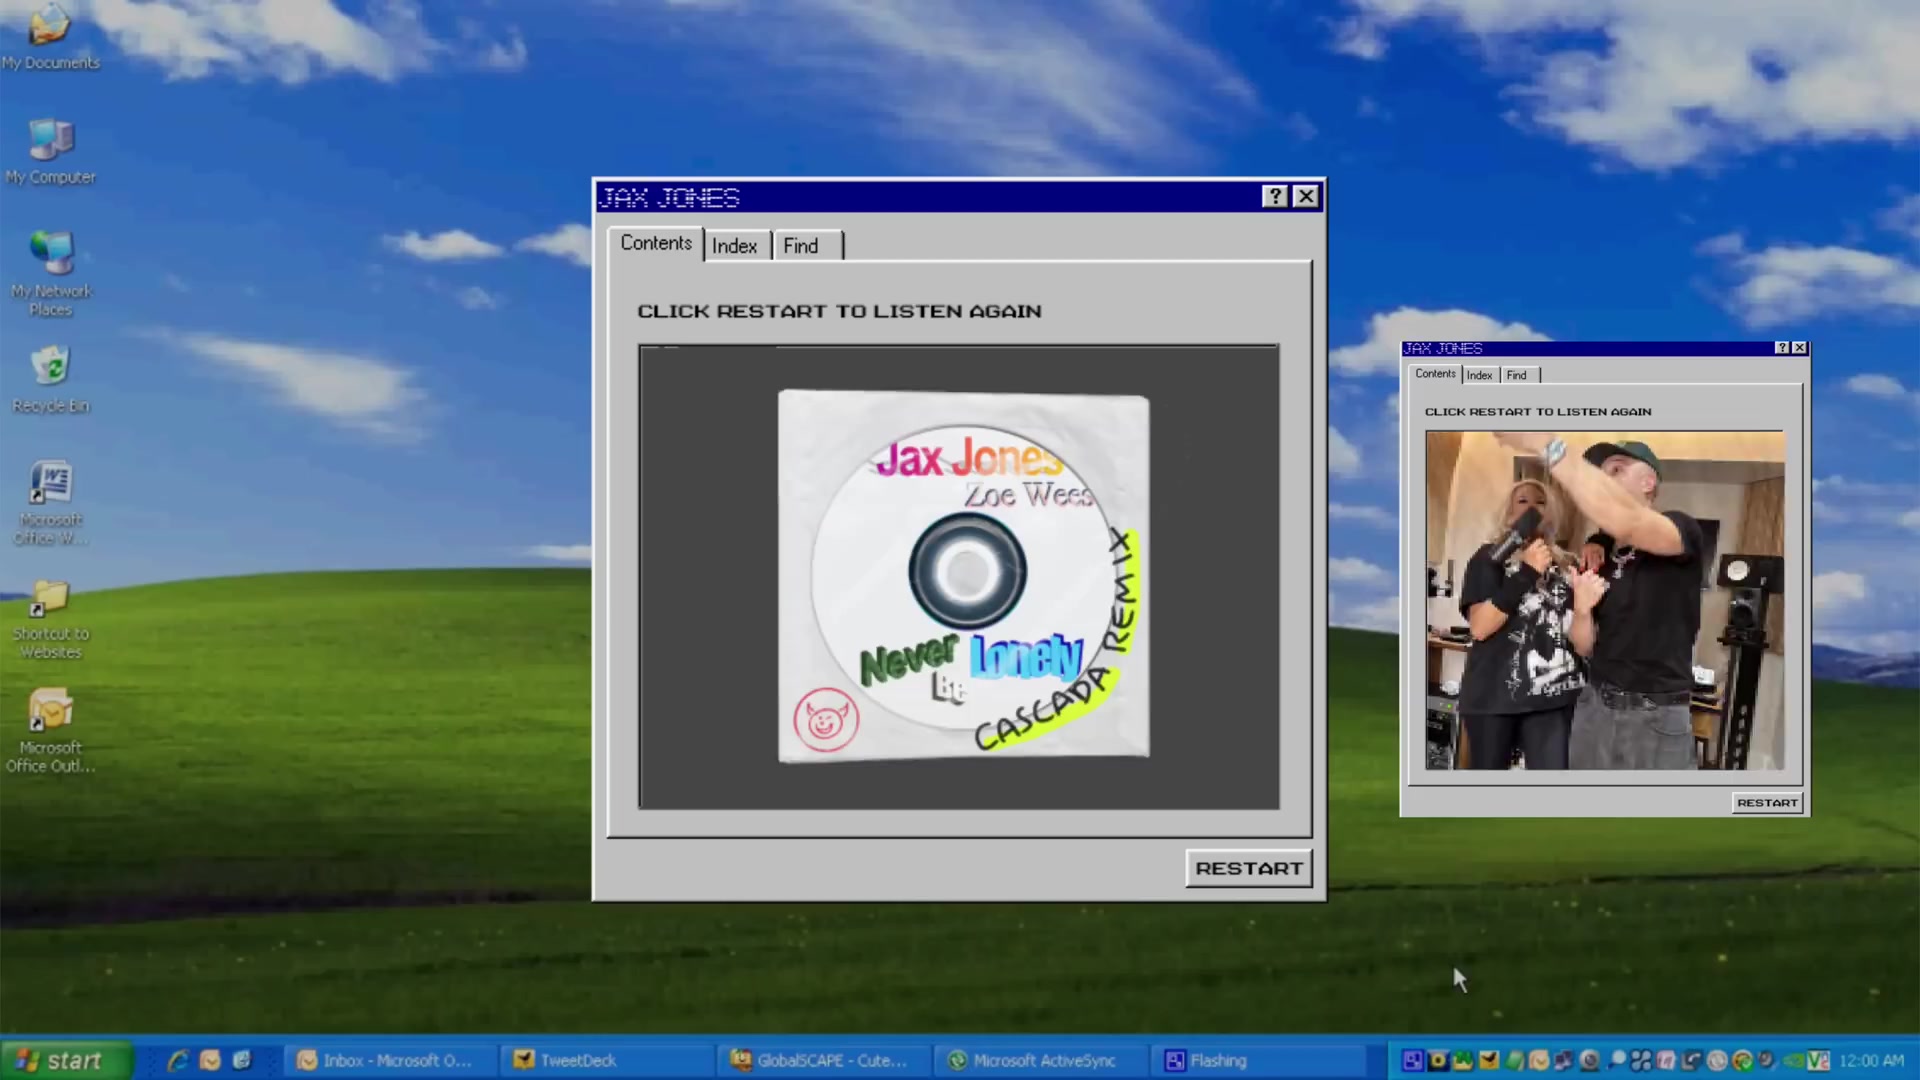This screenshot has height=1080, width=1920.
Task: Click the CD cover artwork thumbnail
Action: click(x=964, y=576)
